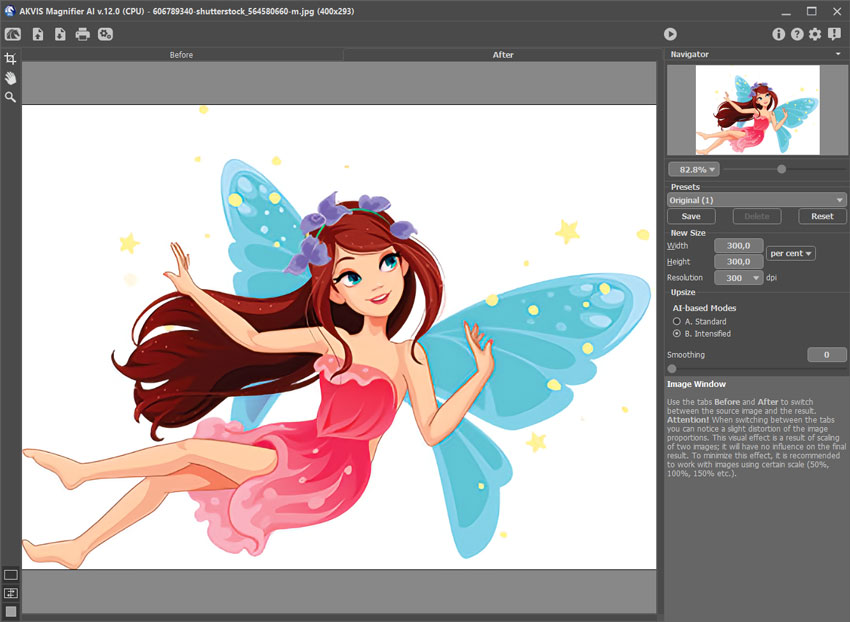850x622 pixels.
Task: Collapse the Navigator panel arrow
Action: point(838,54)
